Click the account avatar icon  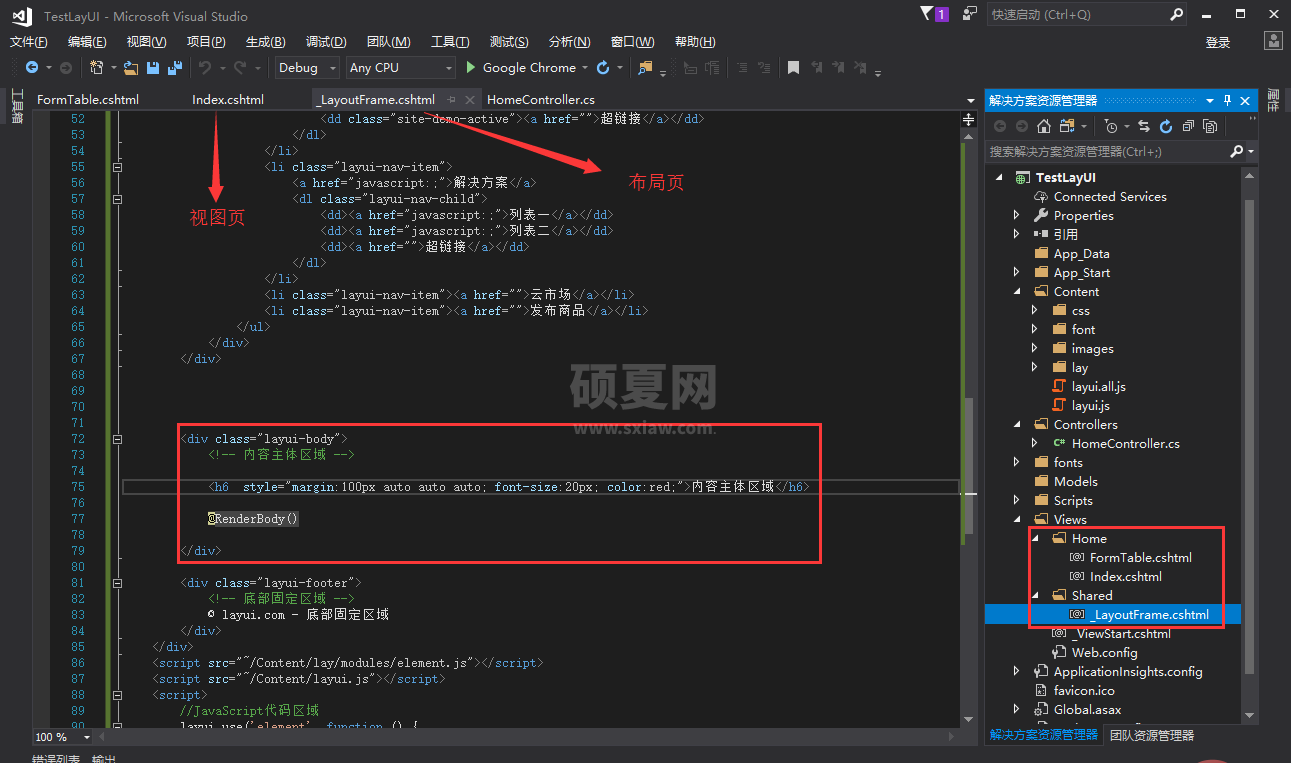click(x=1273, y=41)
